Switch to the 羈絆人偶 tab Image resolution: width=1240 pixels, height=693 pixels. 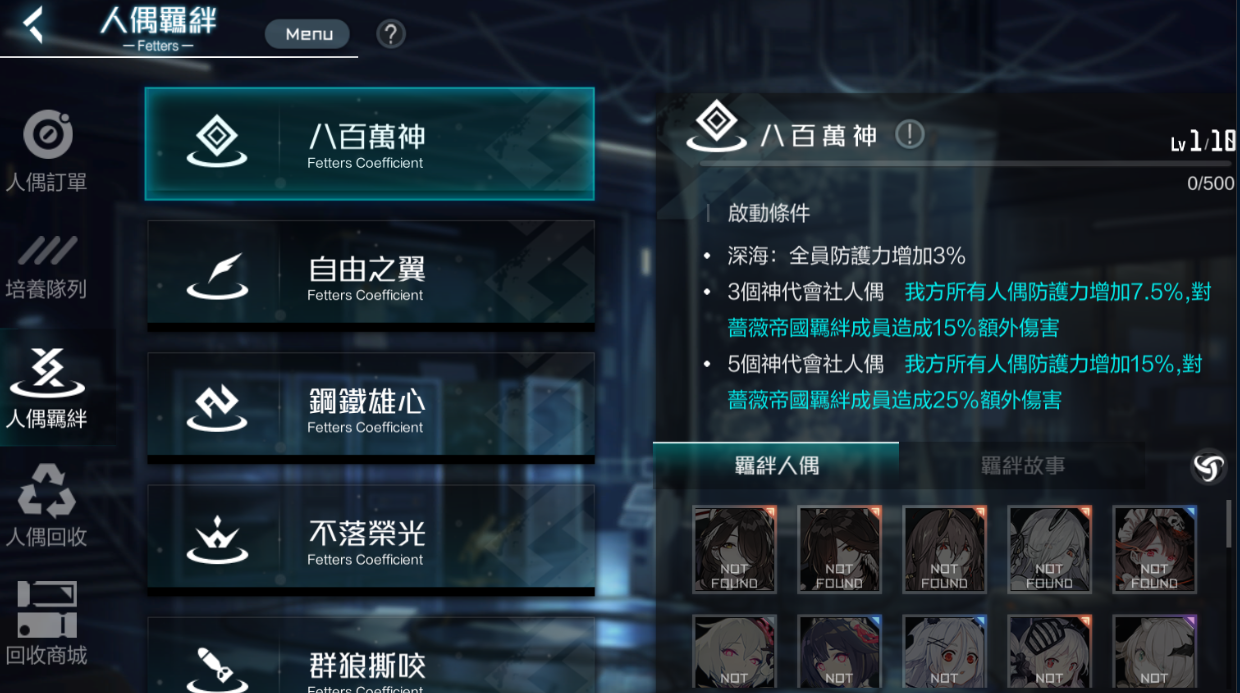[776, 466]
